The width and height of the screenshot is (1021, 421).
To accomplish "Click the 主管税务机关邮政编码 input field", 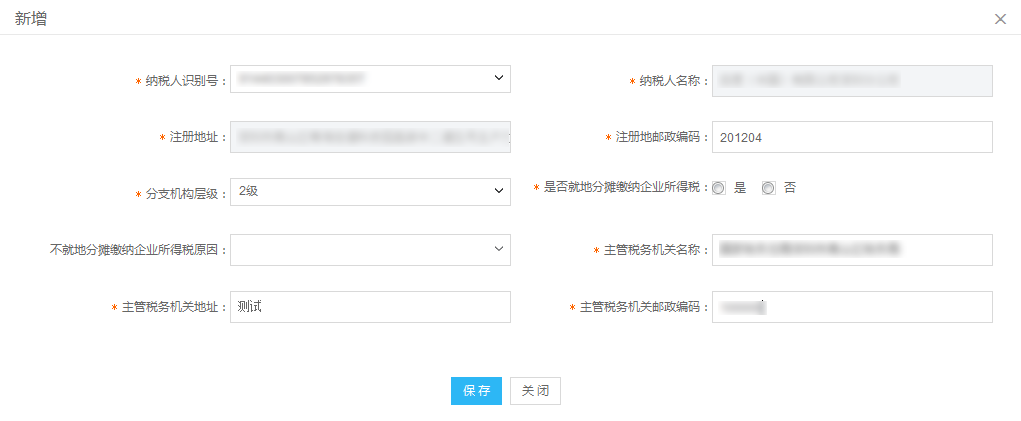I will tap(852, 306).
